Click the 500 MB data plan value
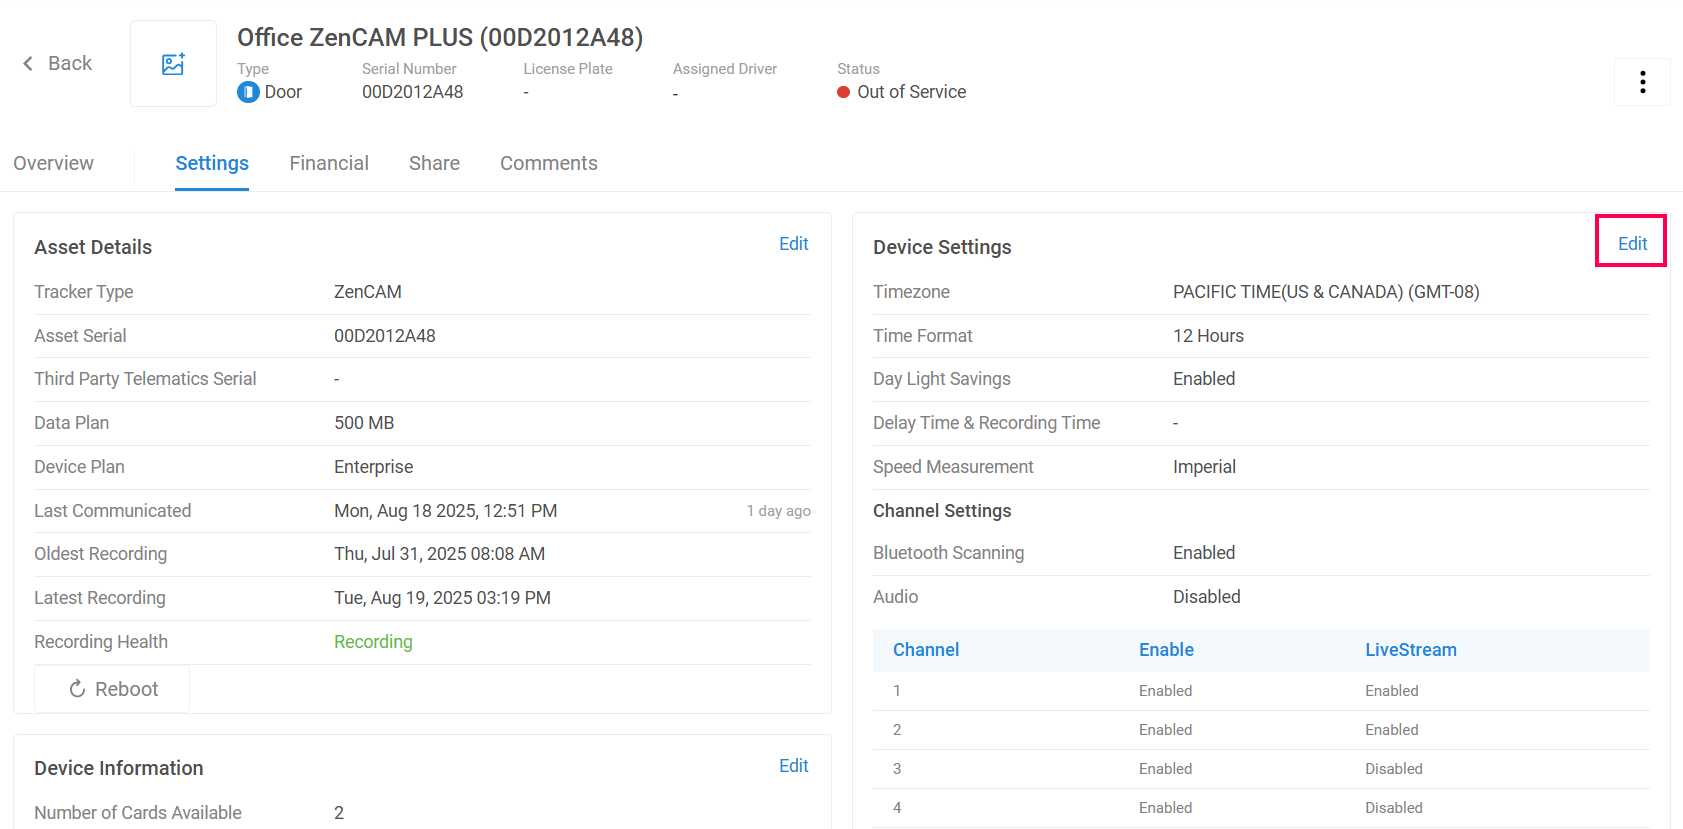The width and height of the screenshot is (1683, 829). coord(364,423)
